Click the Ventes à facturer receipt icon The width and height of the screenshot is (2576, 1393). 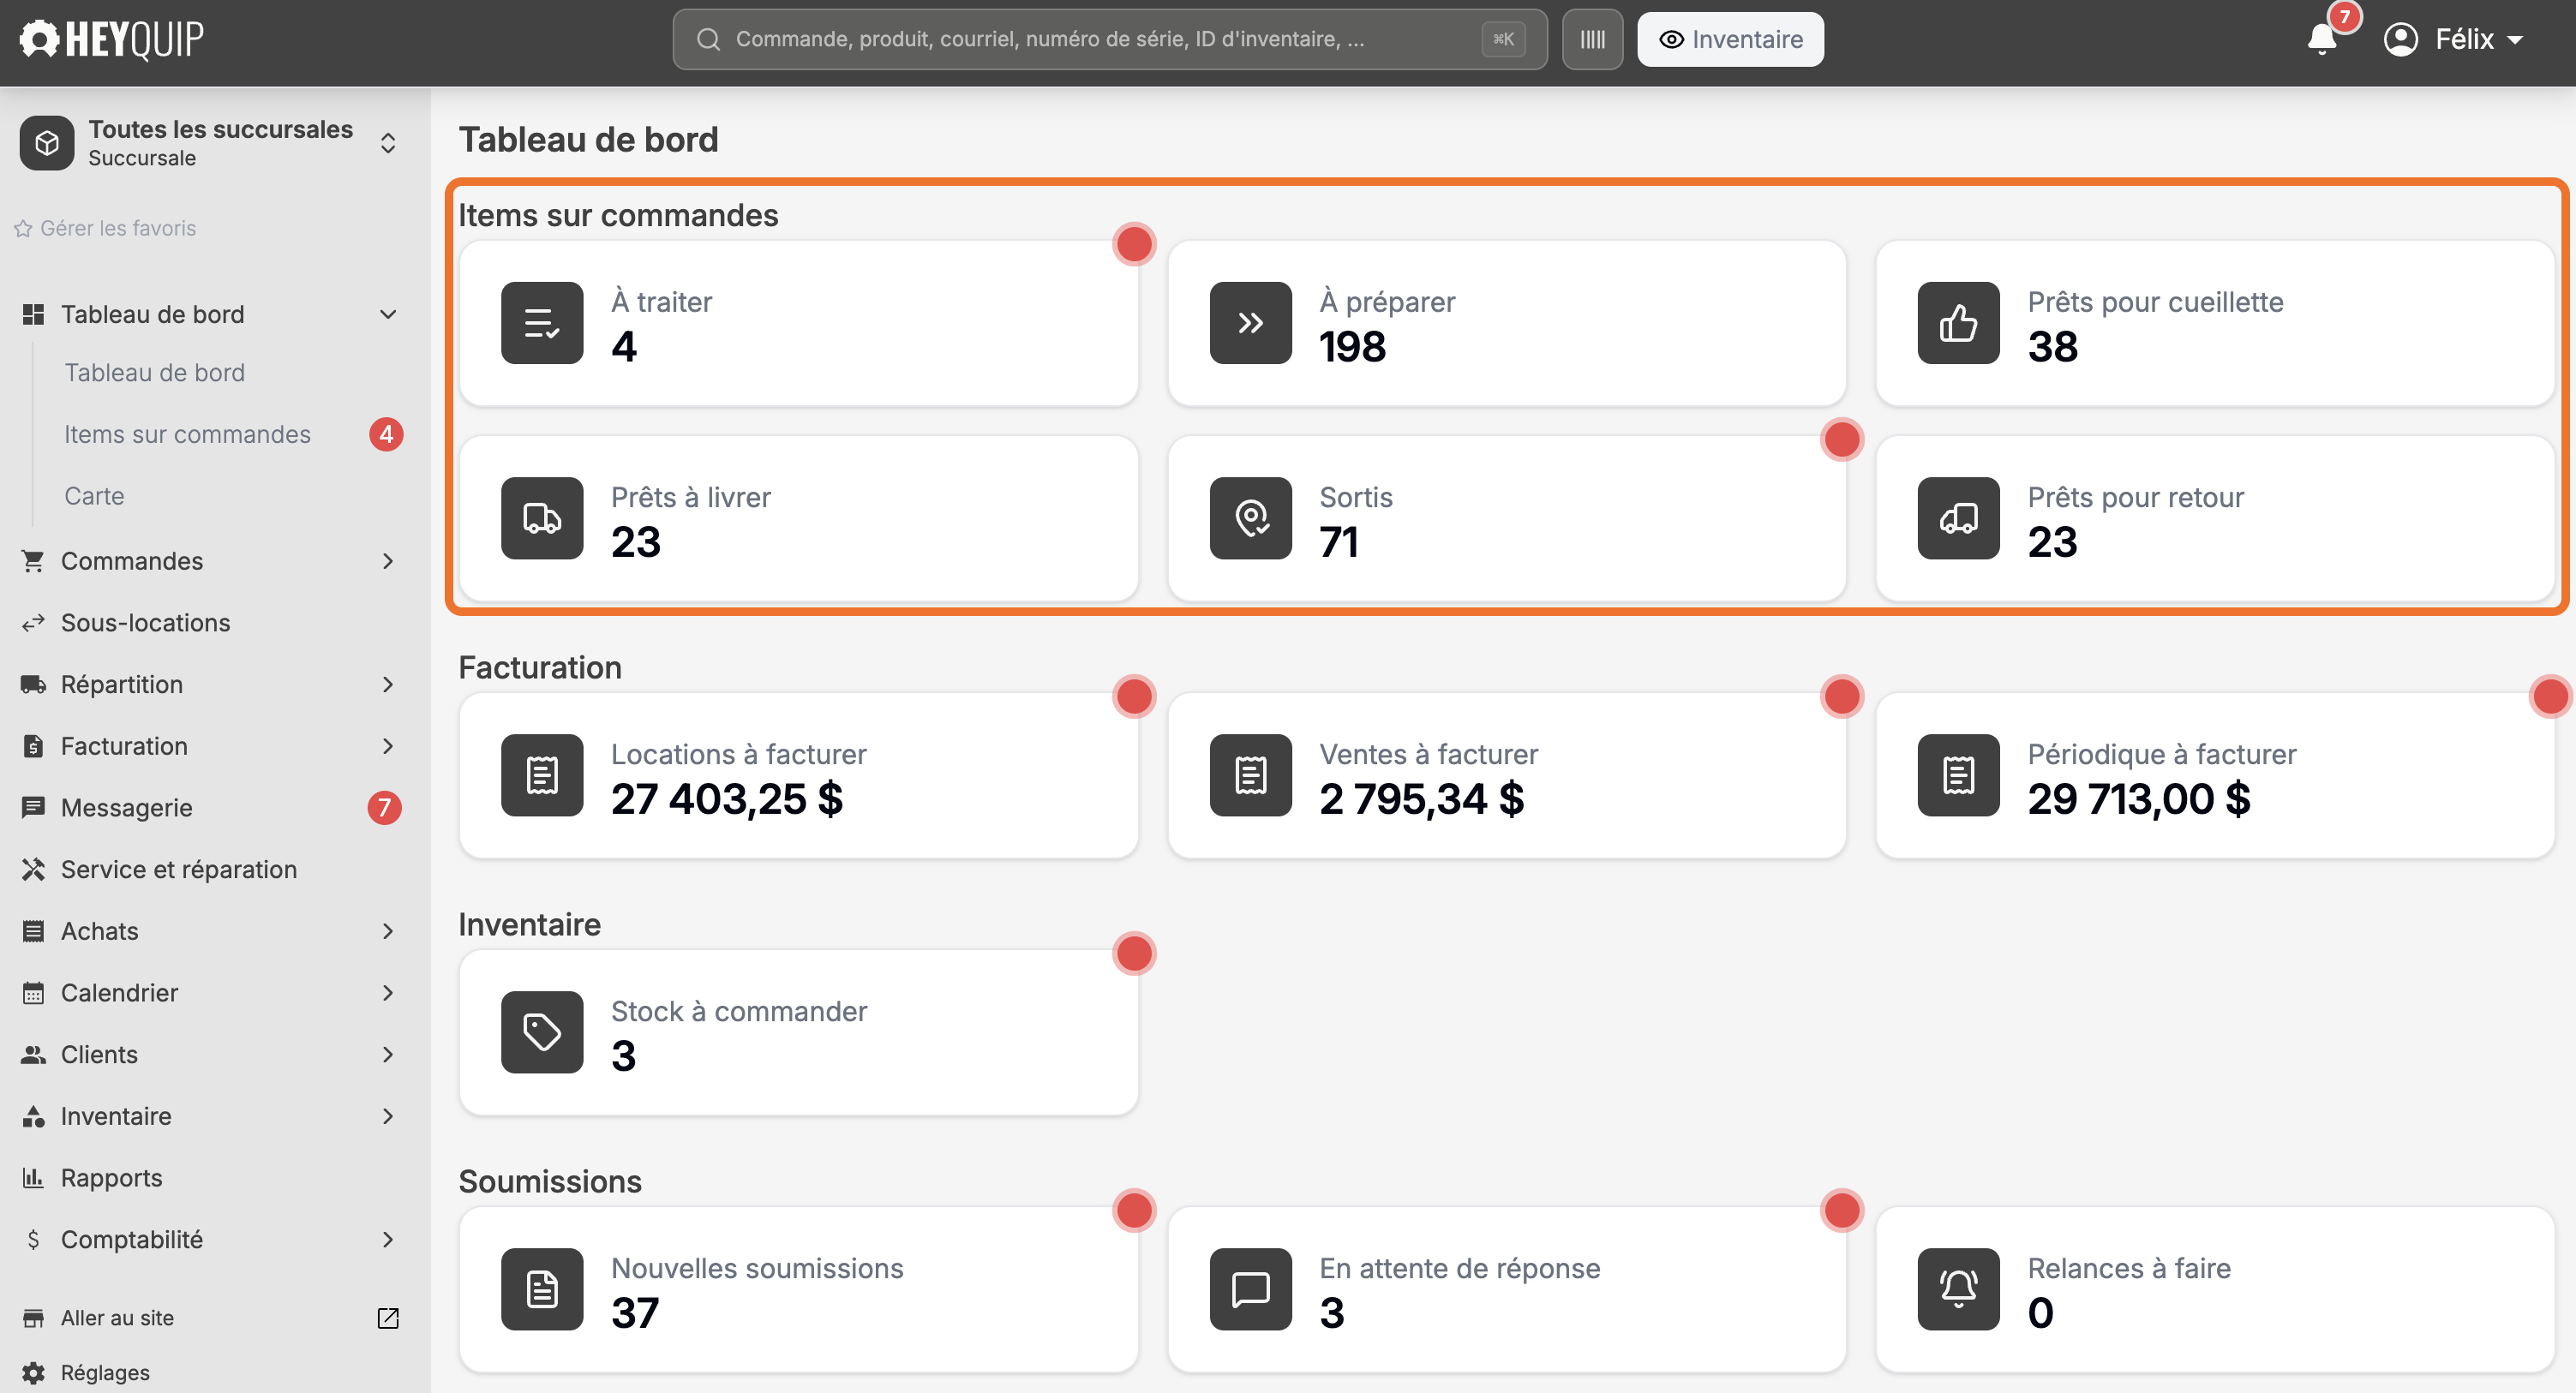click(x=1250, y=775)
